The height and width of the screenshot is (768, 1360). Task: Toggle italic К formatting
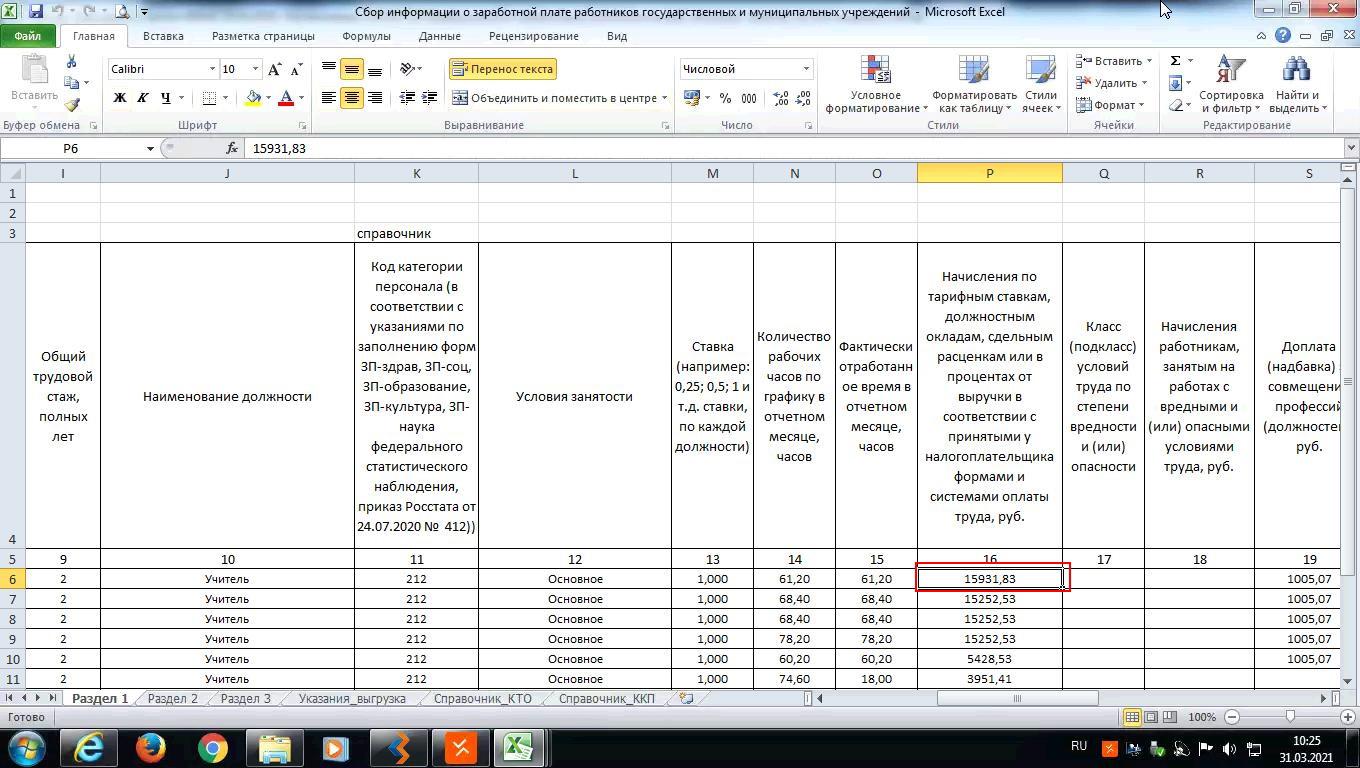[x=142, y=98]
